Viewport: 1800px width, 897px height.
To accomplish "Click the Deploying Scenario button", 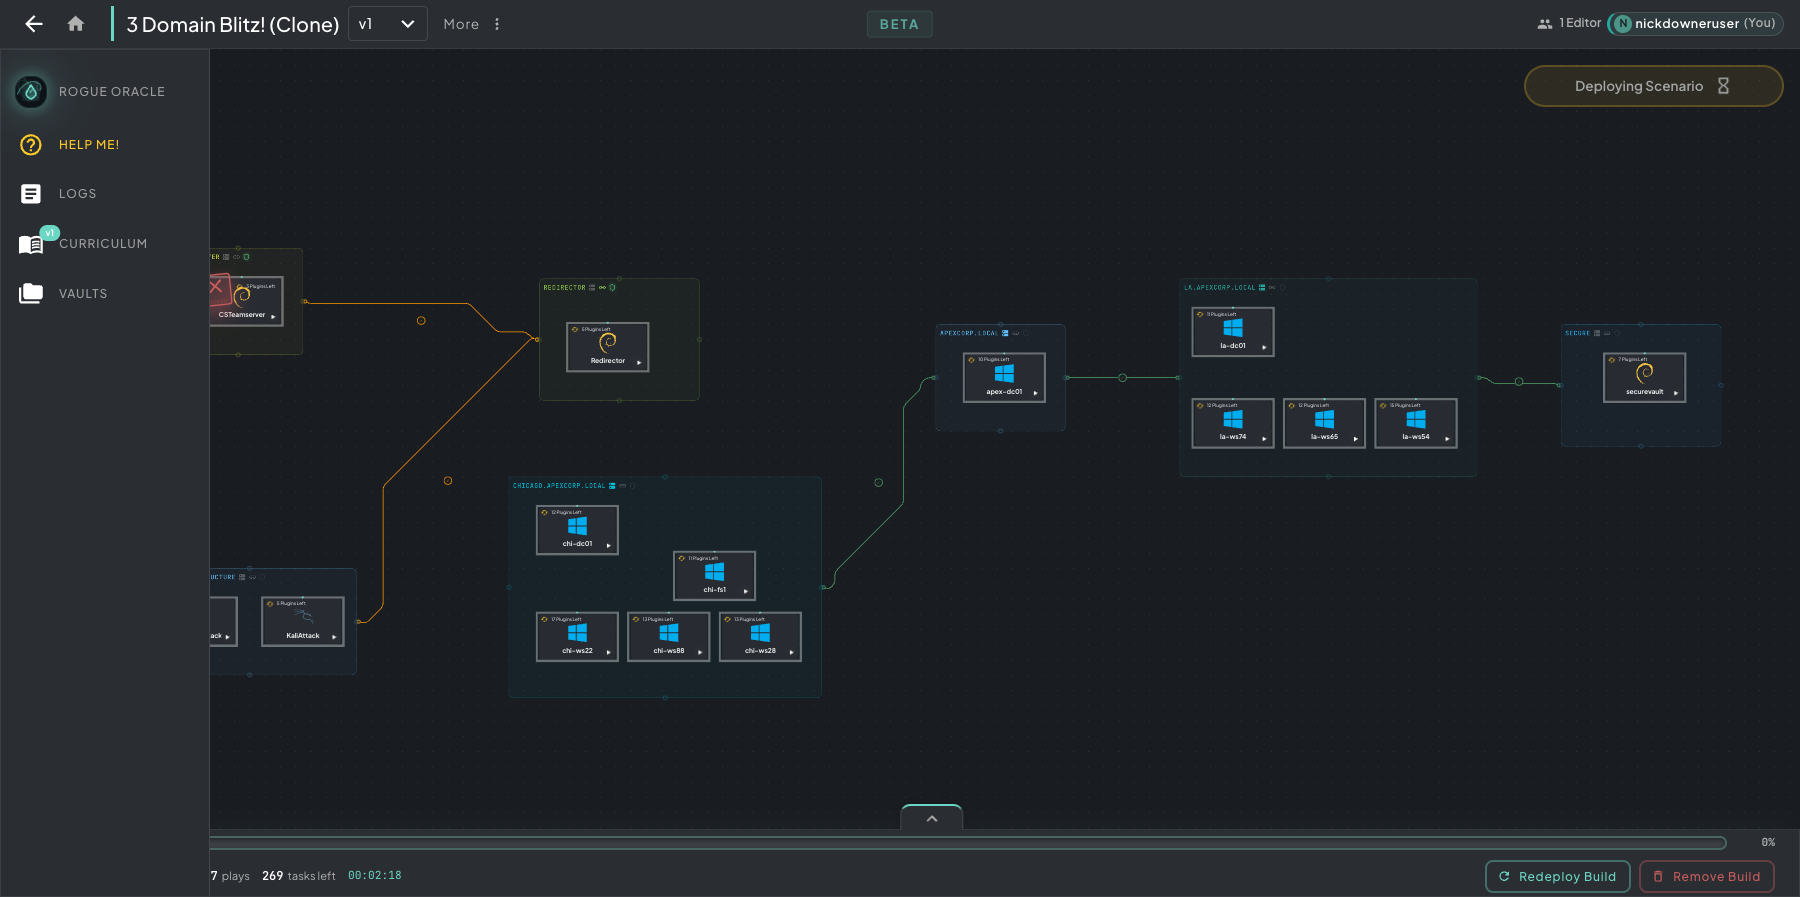I will click(1653, 86).
